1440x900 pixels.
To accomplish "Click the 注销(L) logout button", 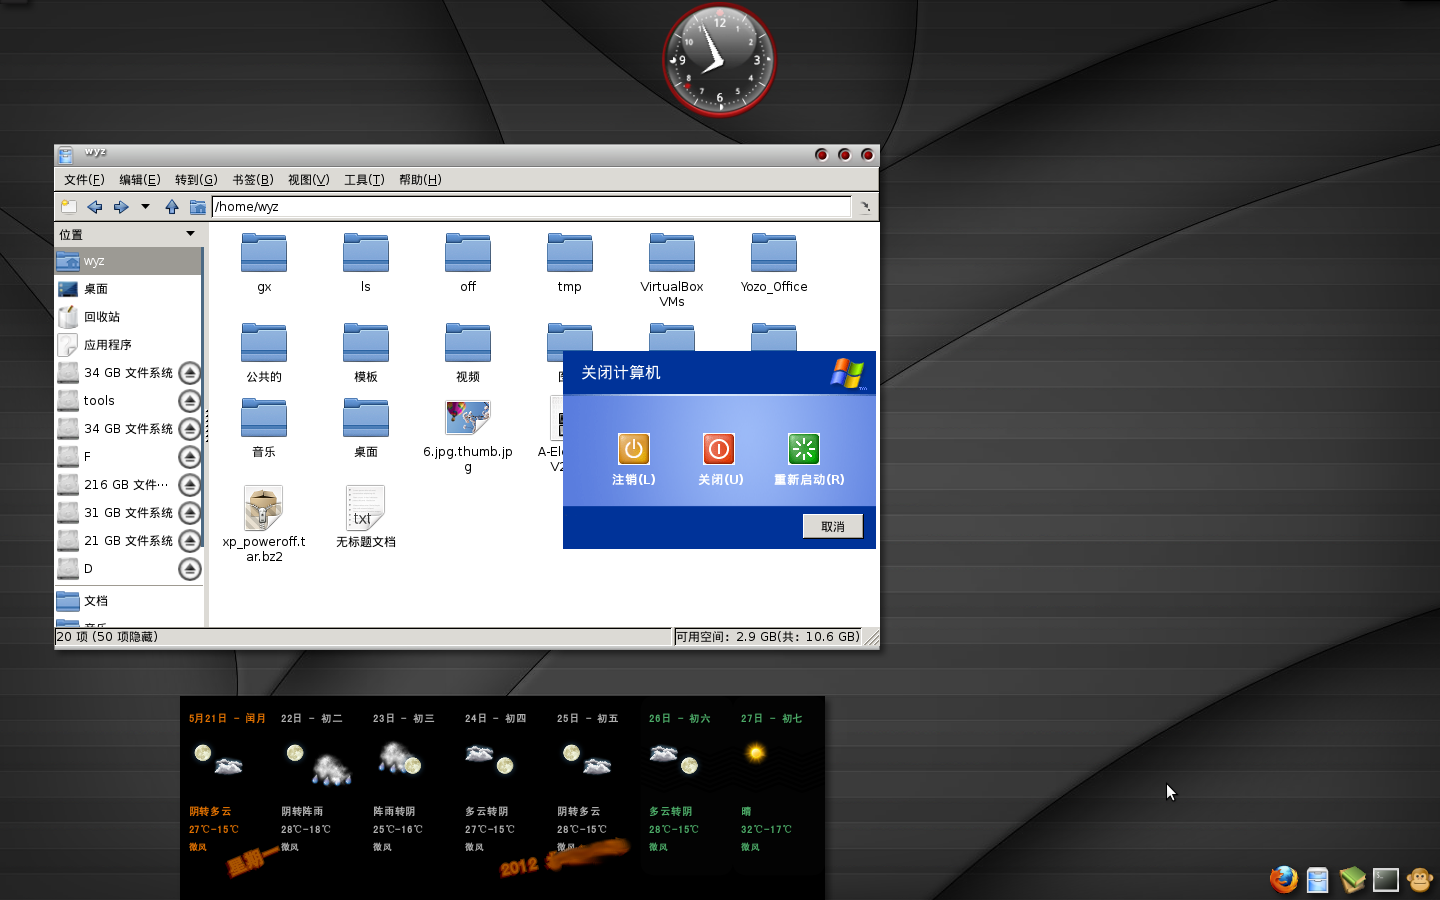I will [x=634, y=460].
